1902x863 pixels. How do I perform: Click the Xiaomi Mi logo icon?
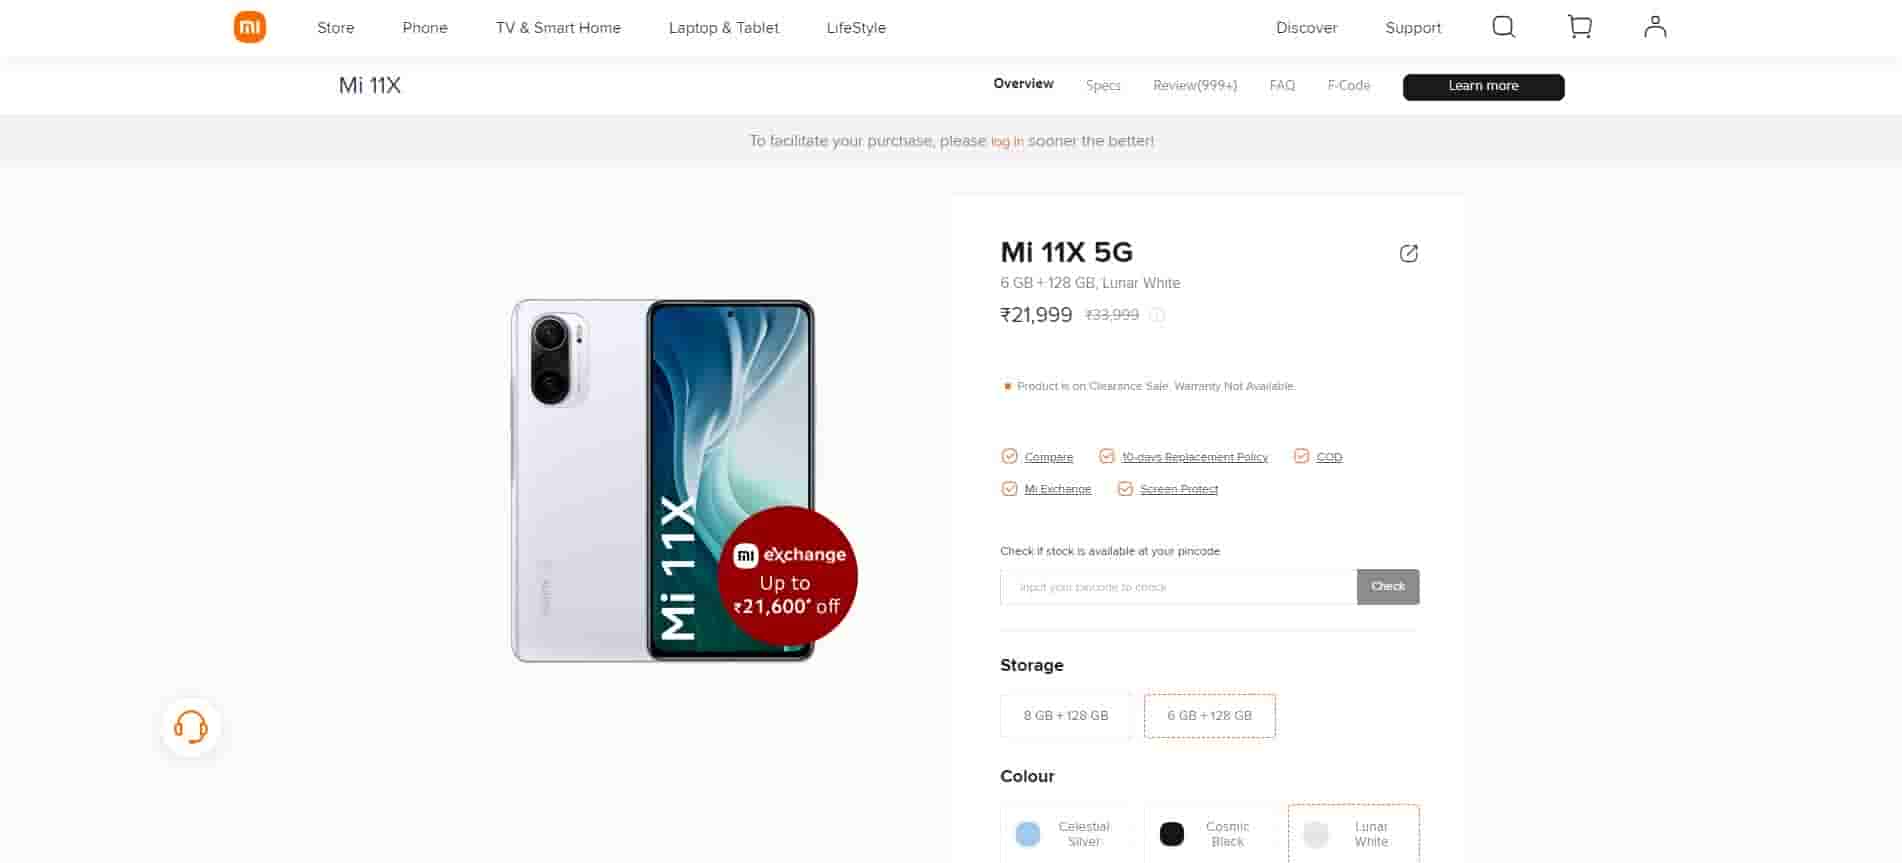coord(250,27)
